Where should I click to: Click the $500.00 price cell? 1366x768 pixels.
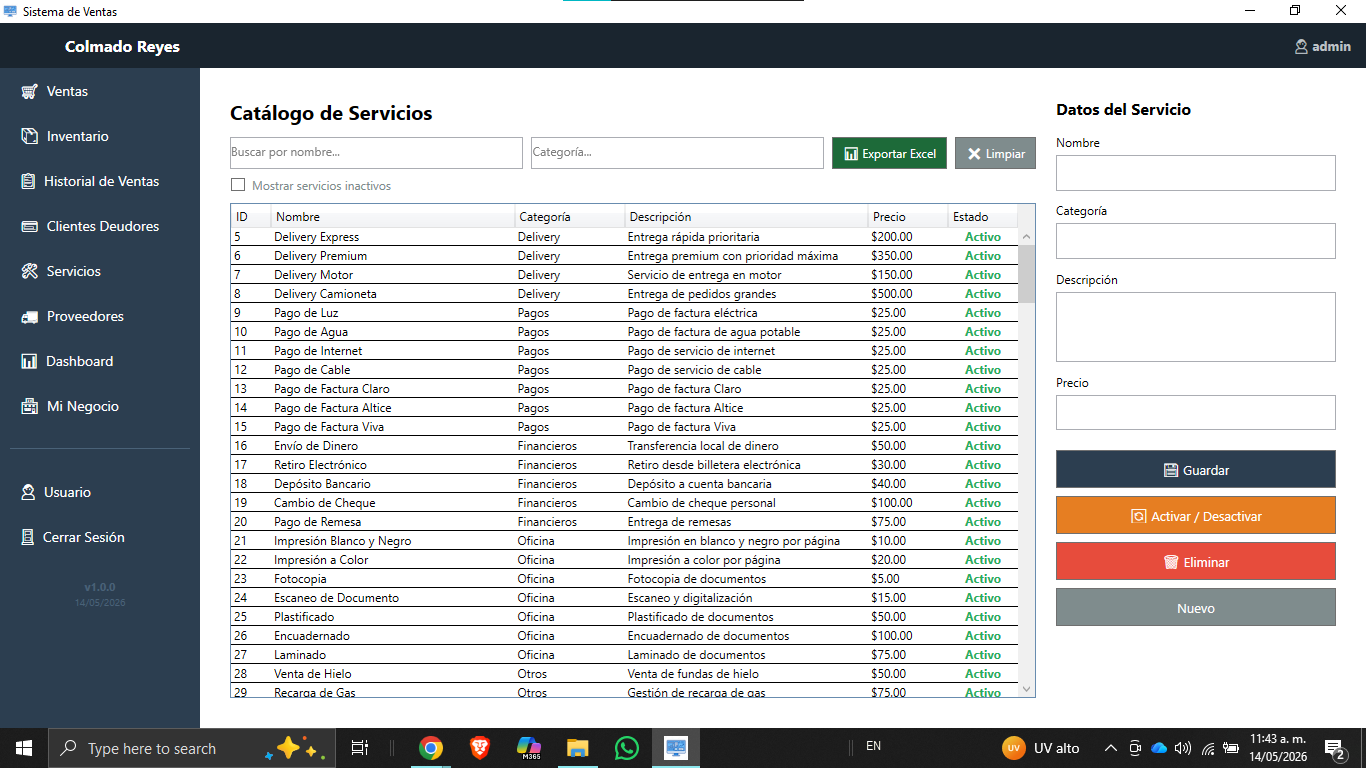[907, 294]
